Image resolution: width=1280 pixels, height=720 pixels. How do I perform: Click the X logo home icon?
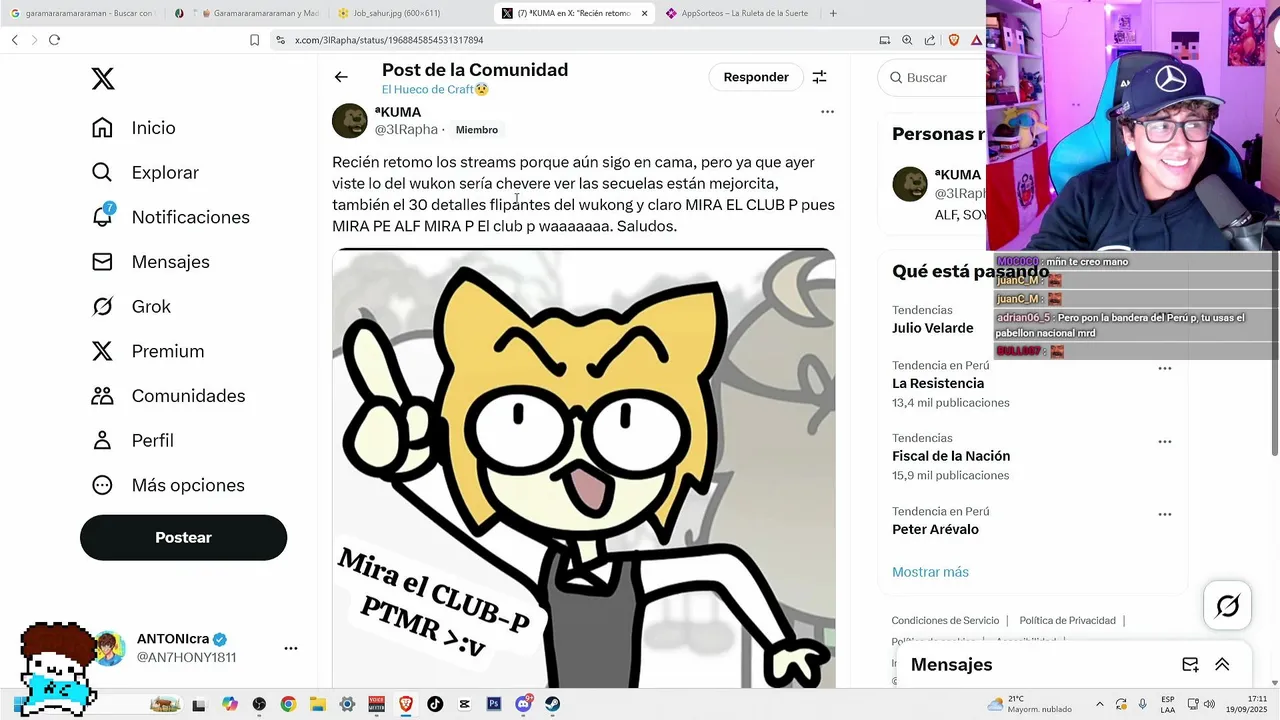pyautogui.click(x=103, y=79)
